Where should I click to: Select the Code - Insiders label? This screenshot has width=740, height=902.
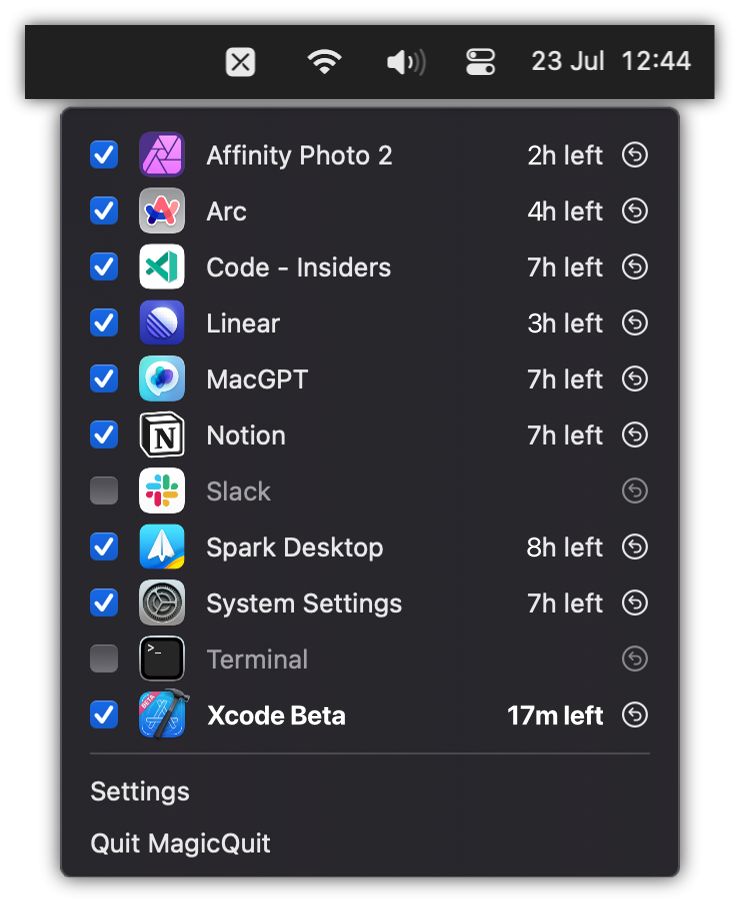(x=299, y=267)
